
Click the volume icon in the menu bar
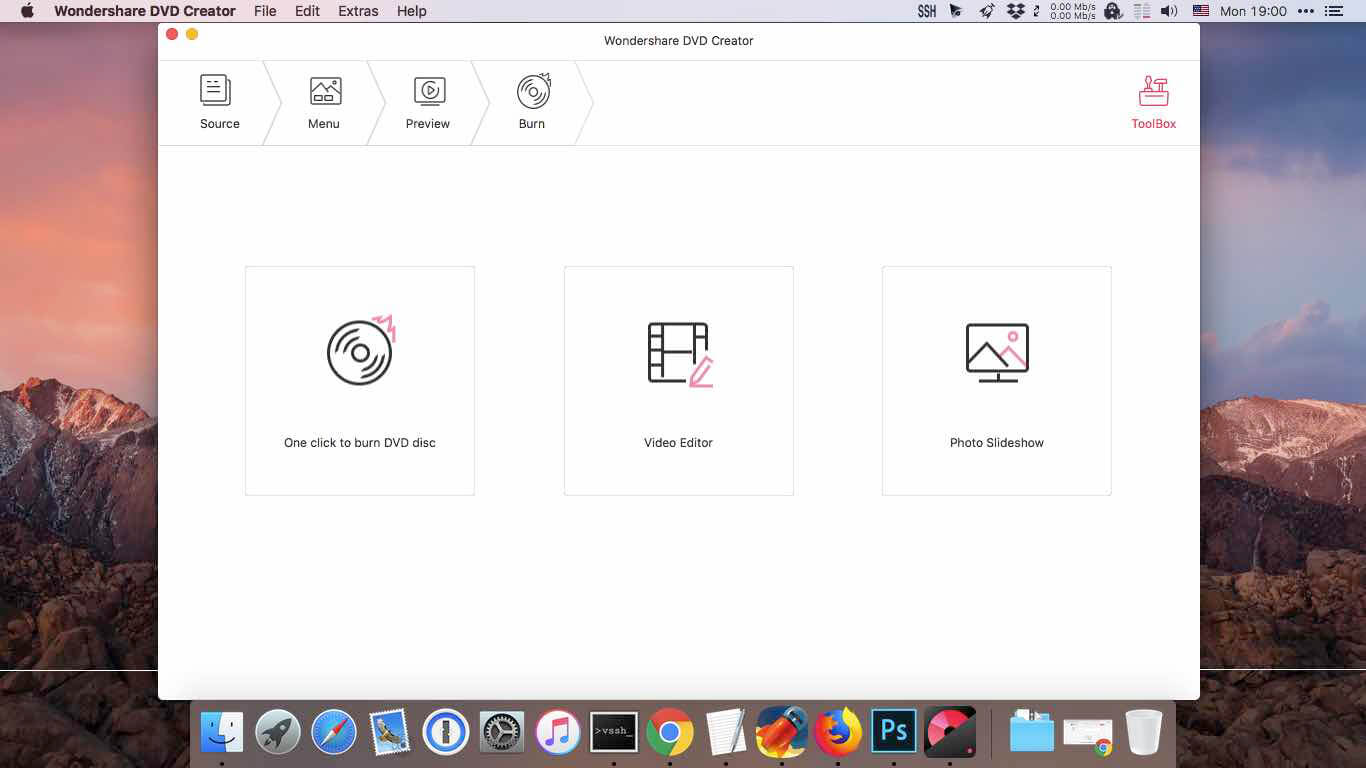(1170, 11)
